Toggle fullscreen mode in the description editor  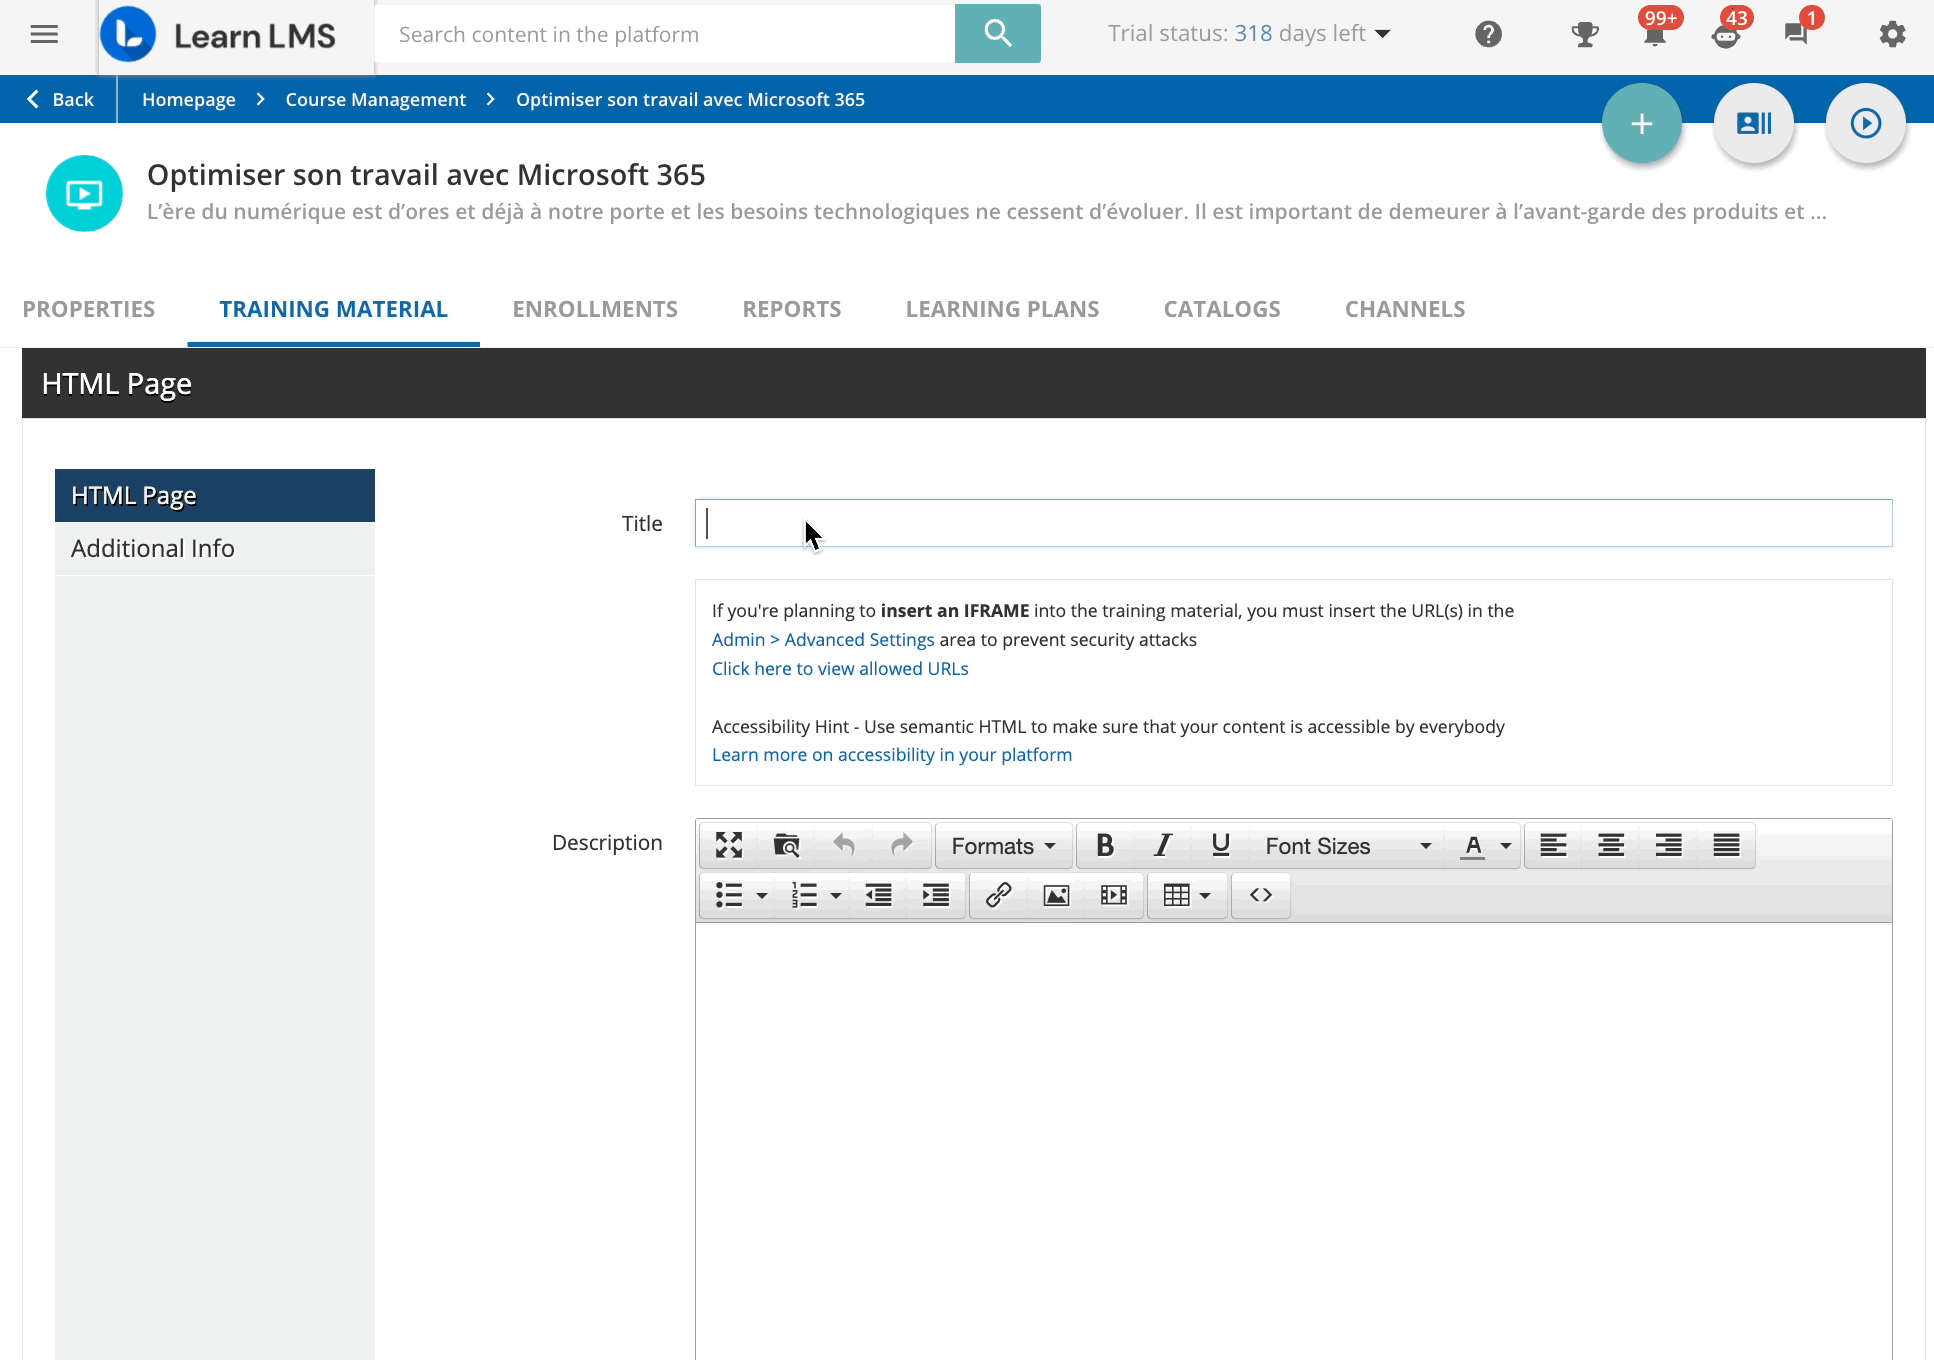coord(728,845)
